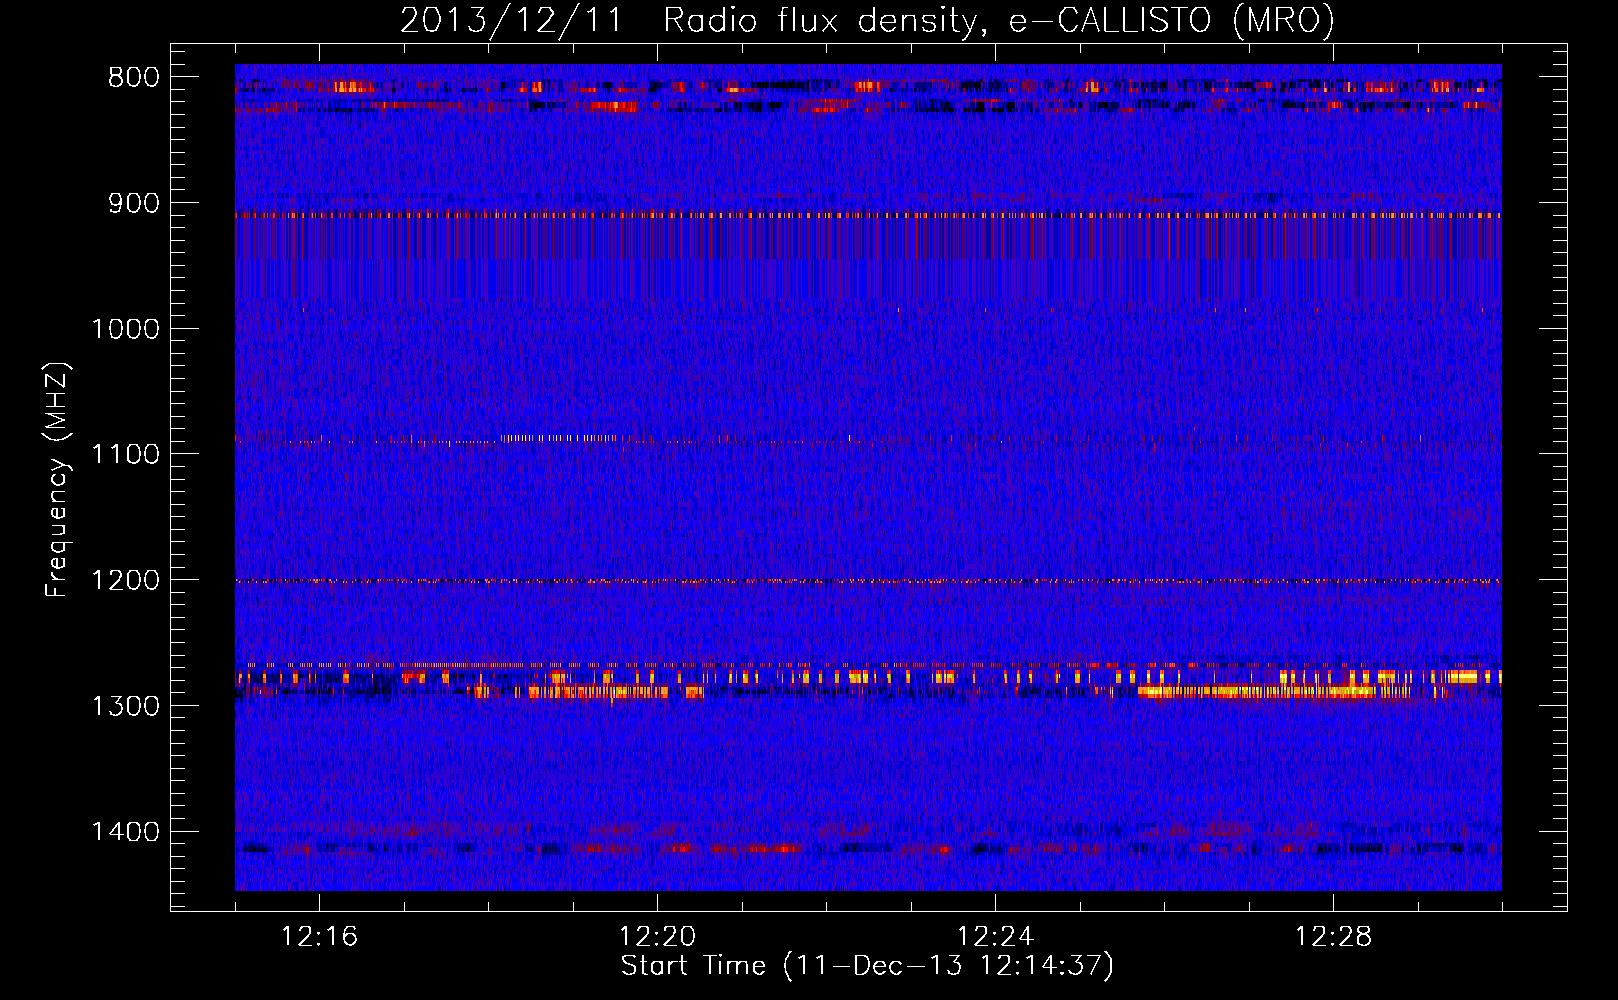Screen dimensions: 1618x1000
Task: Click the 1200 frequency tick label
Action: click(125, 581)
